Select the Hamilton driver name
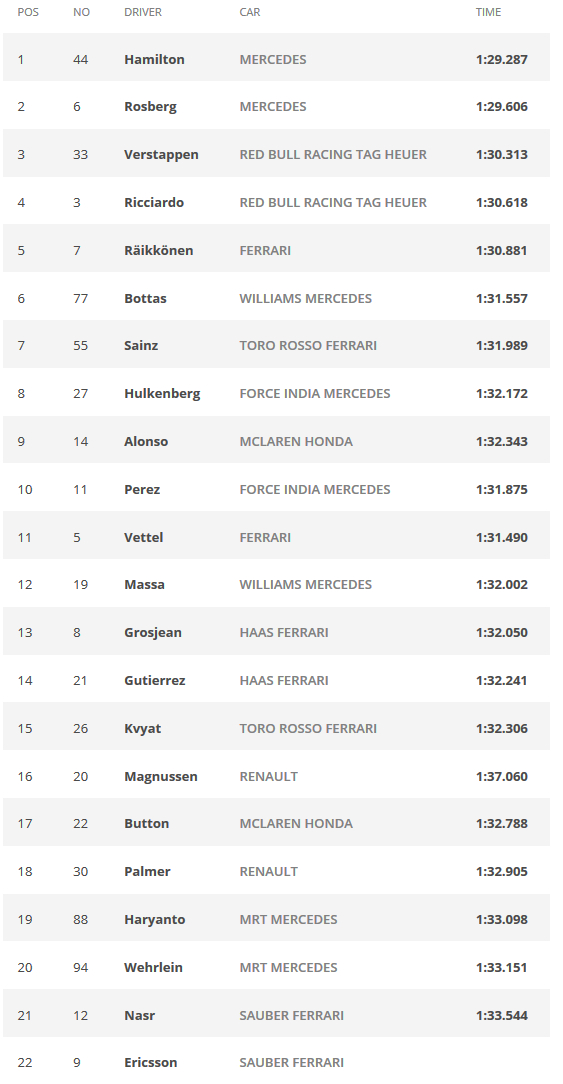The height and width of the screenshot is (1084, 563). pyautogui.click(x=154, y=59)
